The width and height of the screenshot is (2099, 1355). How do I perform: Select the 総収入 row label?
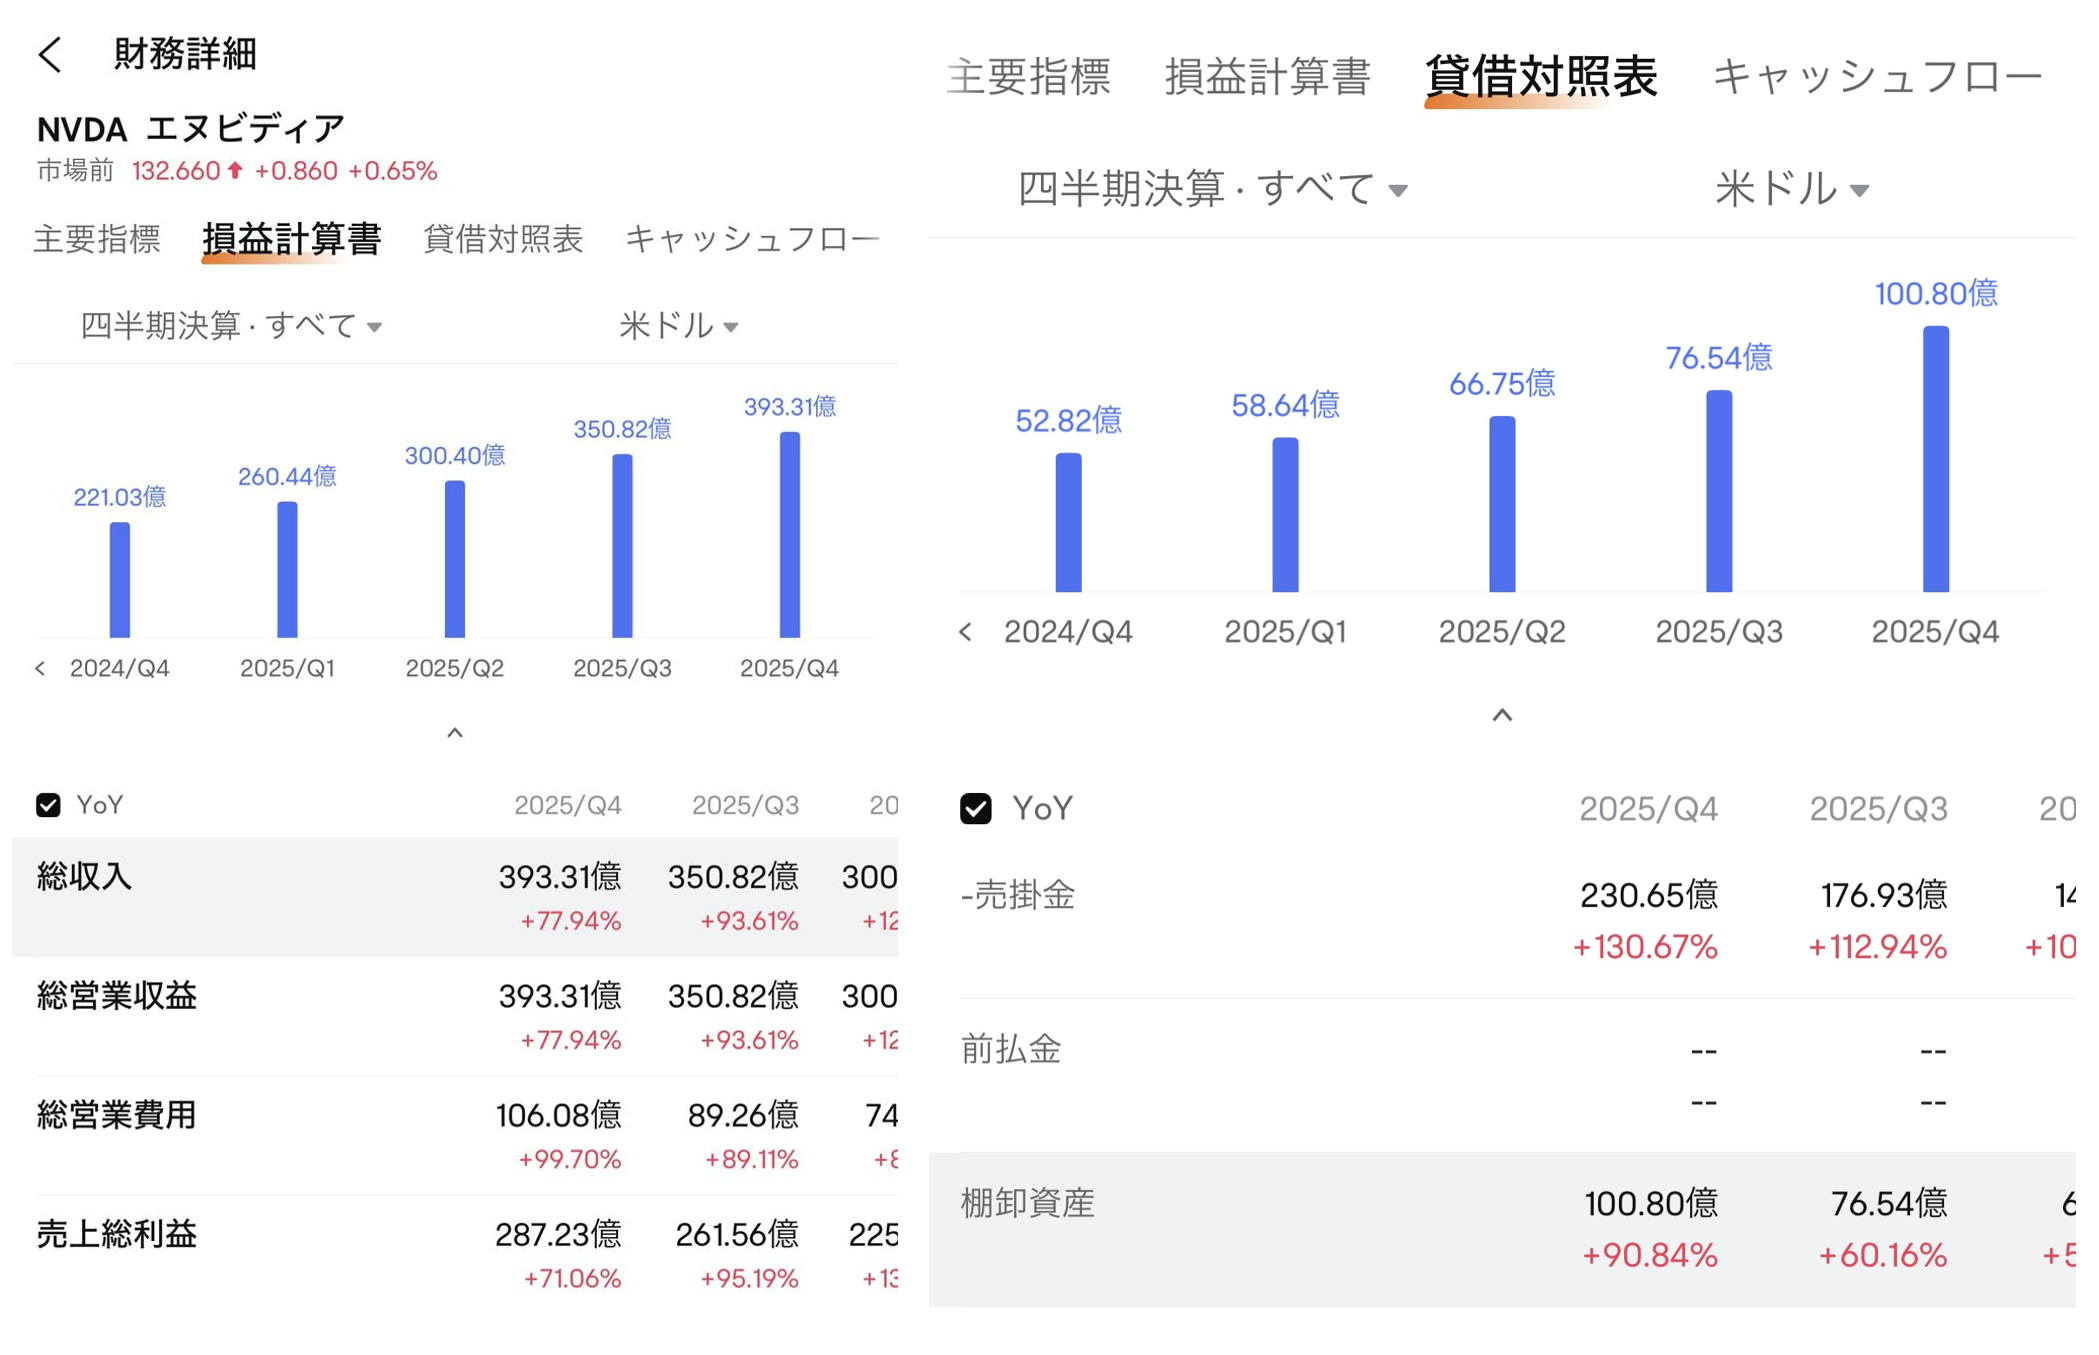point(84,877)
